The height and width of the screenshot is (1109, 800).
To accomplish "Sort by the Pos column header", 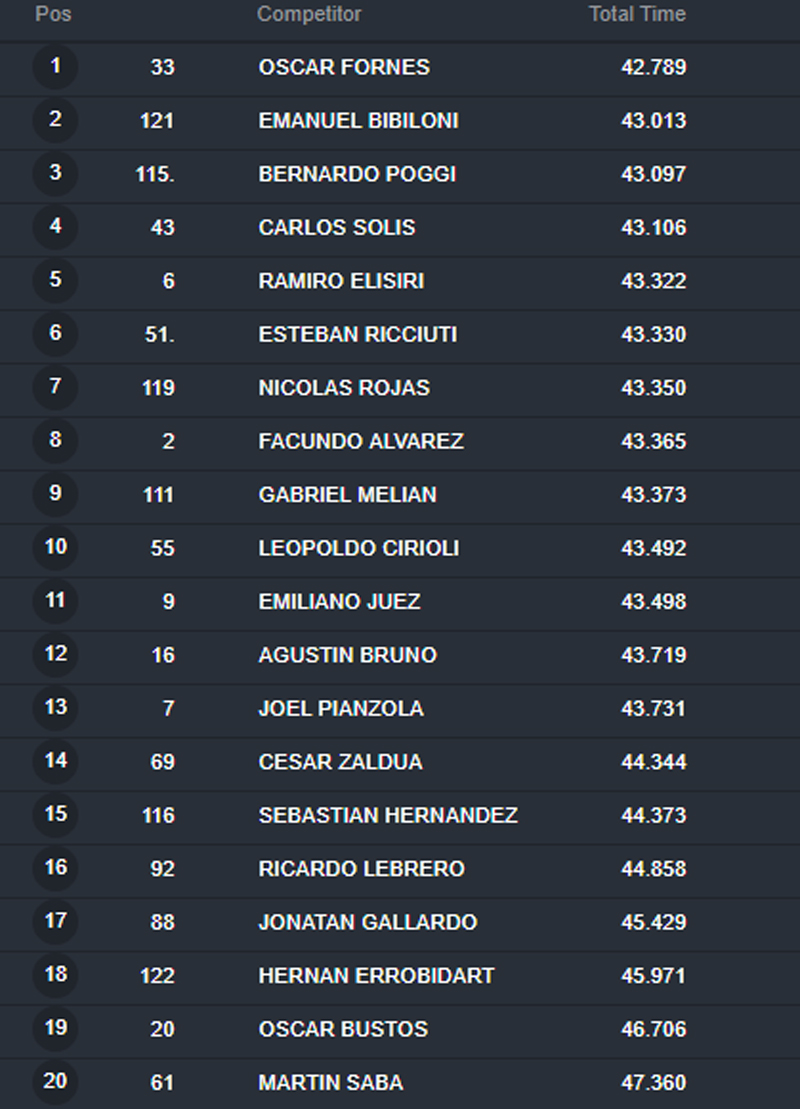I will tap(53, 14).
